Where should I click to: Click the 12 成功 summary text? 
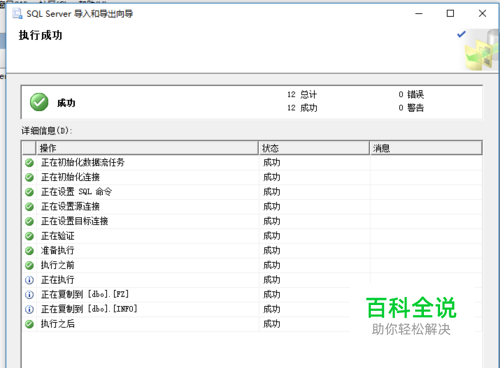[302, 108]
